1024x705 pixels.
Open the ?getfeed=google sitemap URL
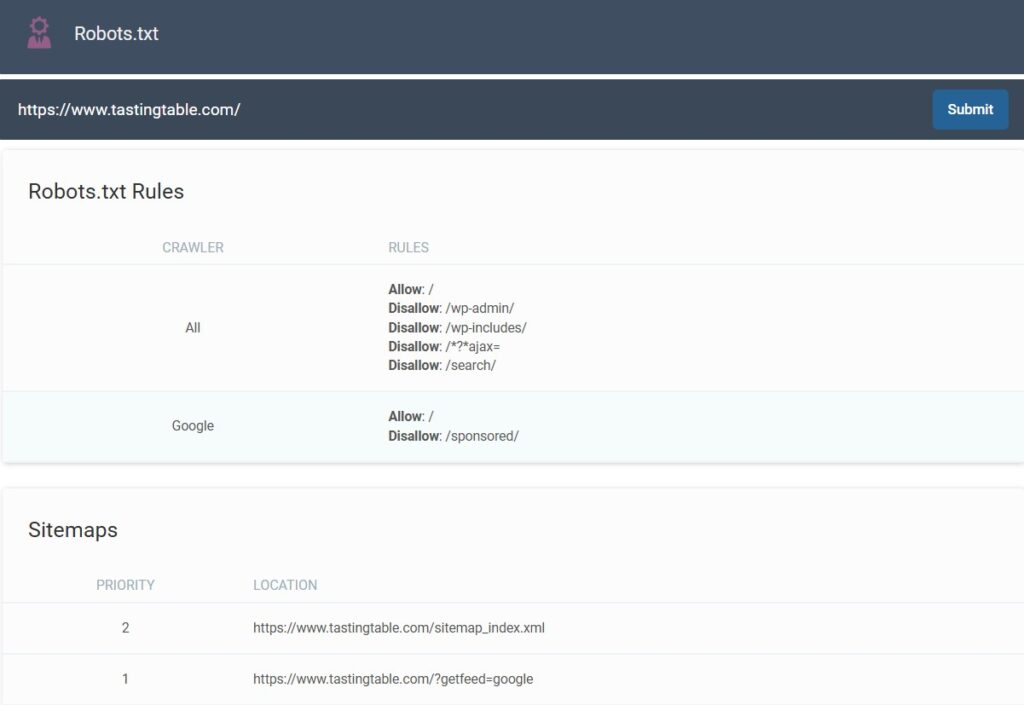[392, 679]
